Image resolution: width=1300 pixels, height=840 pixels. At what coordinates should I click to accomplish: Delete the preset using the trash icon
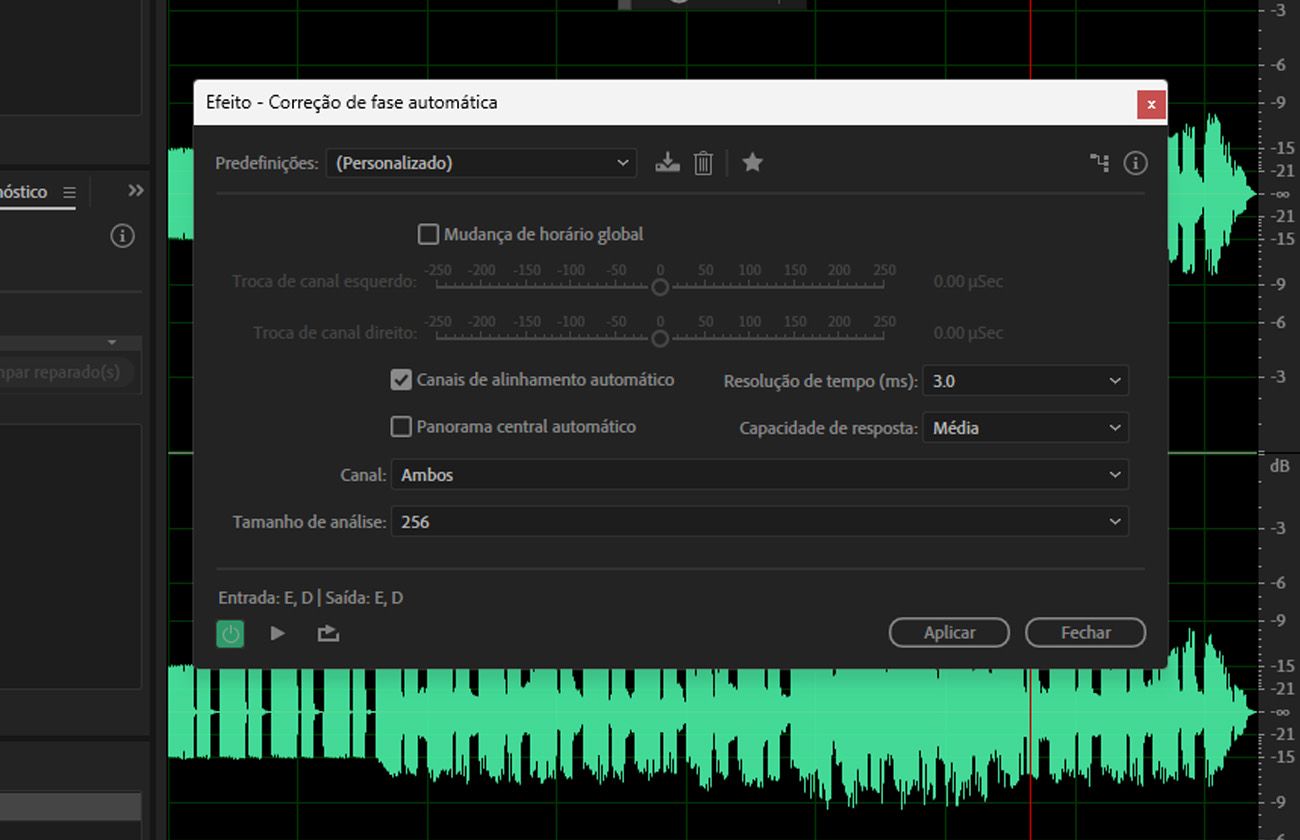click(703, 163)
